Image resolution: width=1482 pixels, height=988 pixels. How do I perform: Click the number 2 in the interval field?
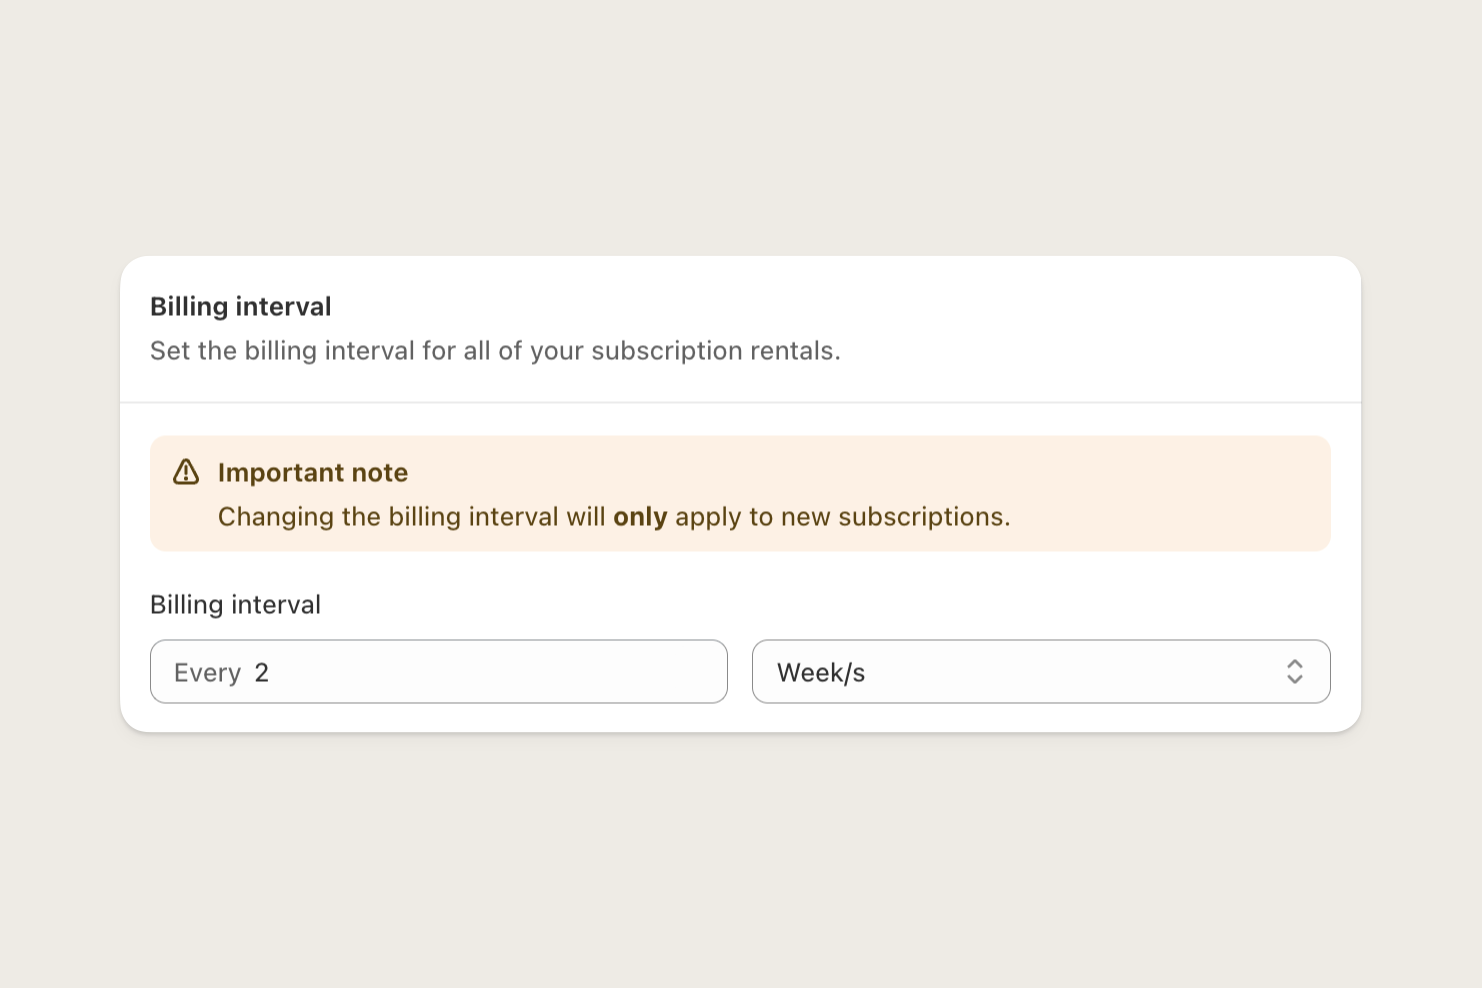262,673
